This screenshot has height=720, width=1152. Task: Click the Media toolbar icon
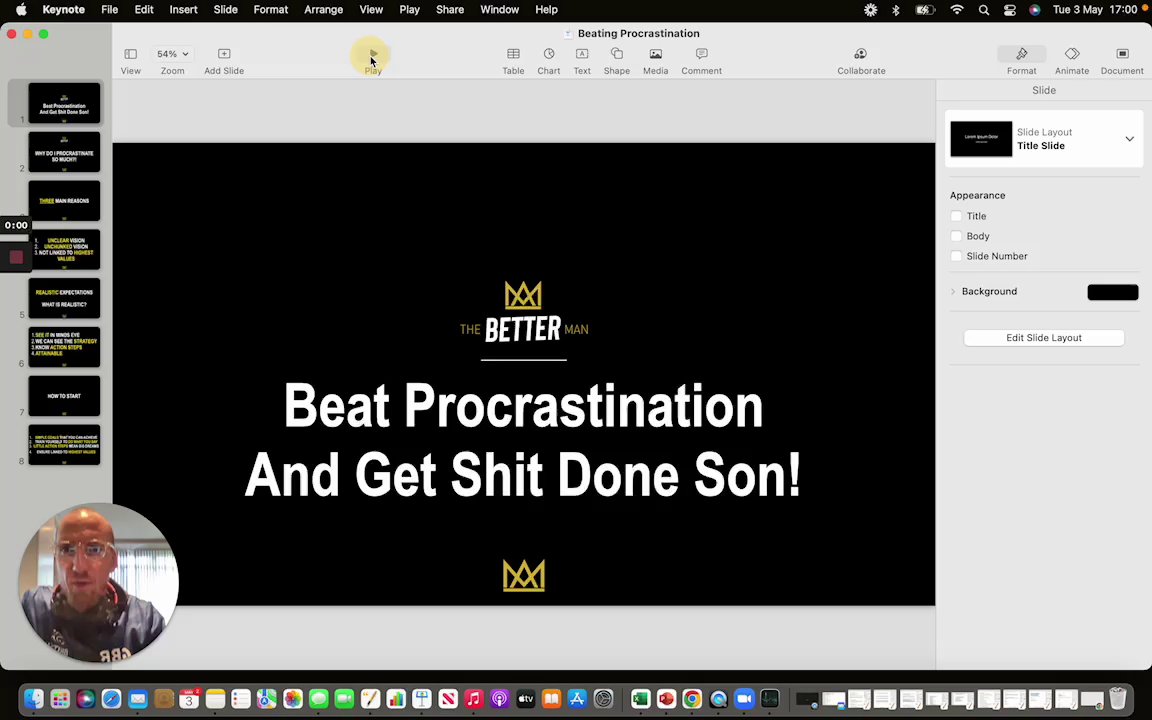tap(655, 54)
